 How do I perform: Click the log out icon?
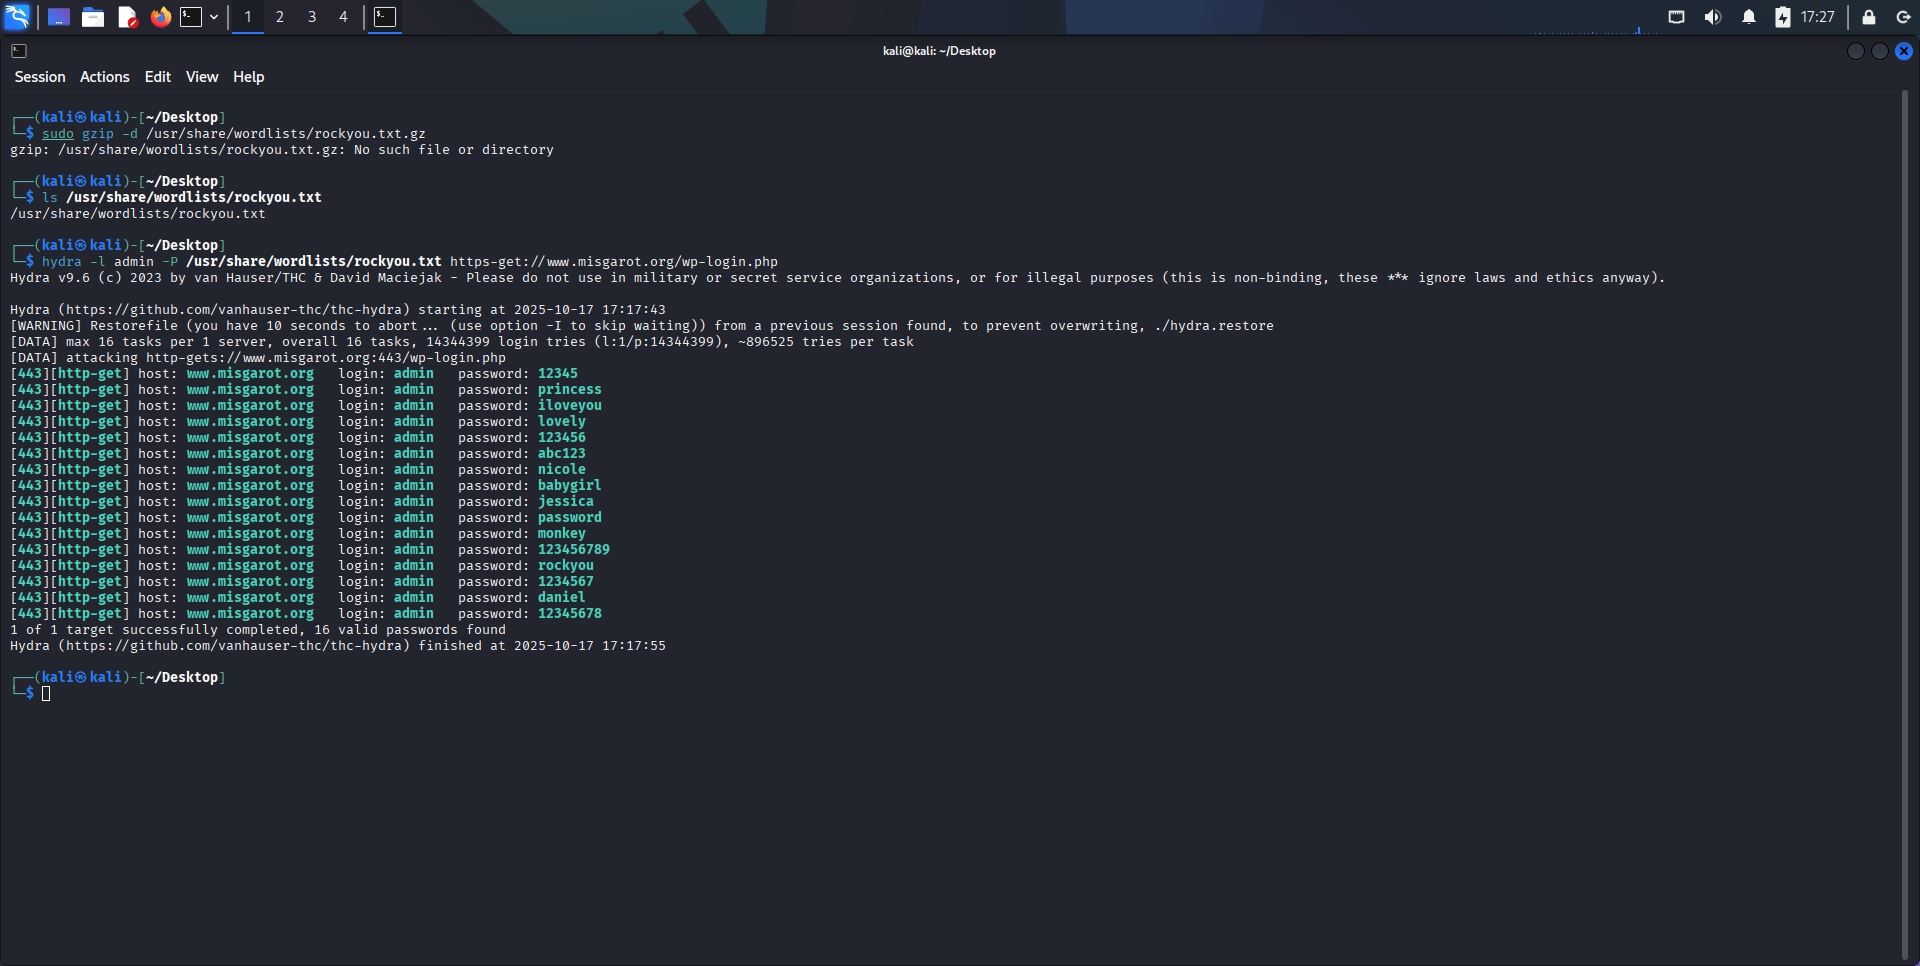tap(1903, 17)
